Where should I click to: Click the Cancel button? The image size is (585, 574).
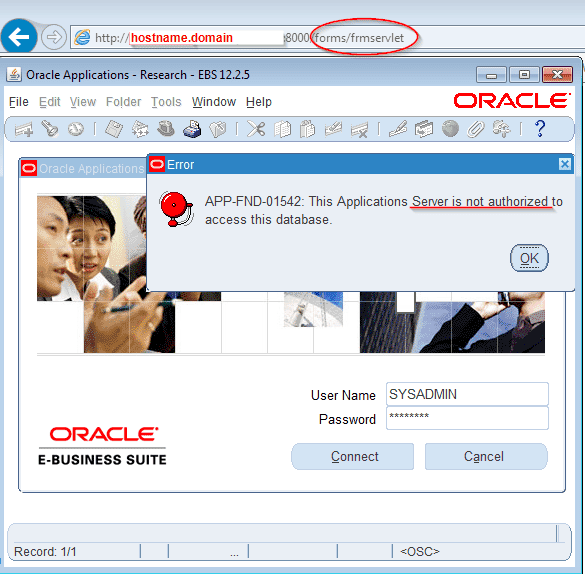coord(486,457)
